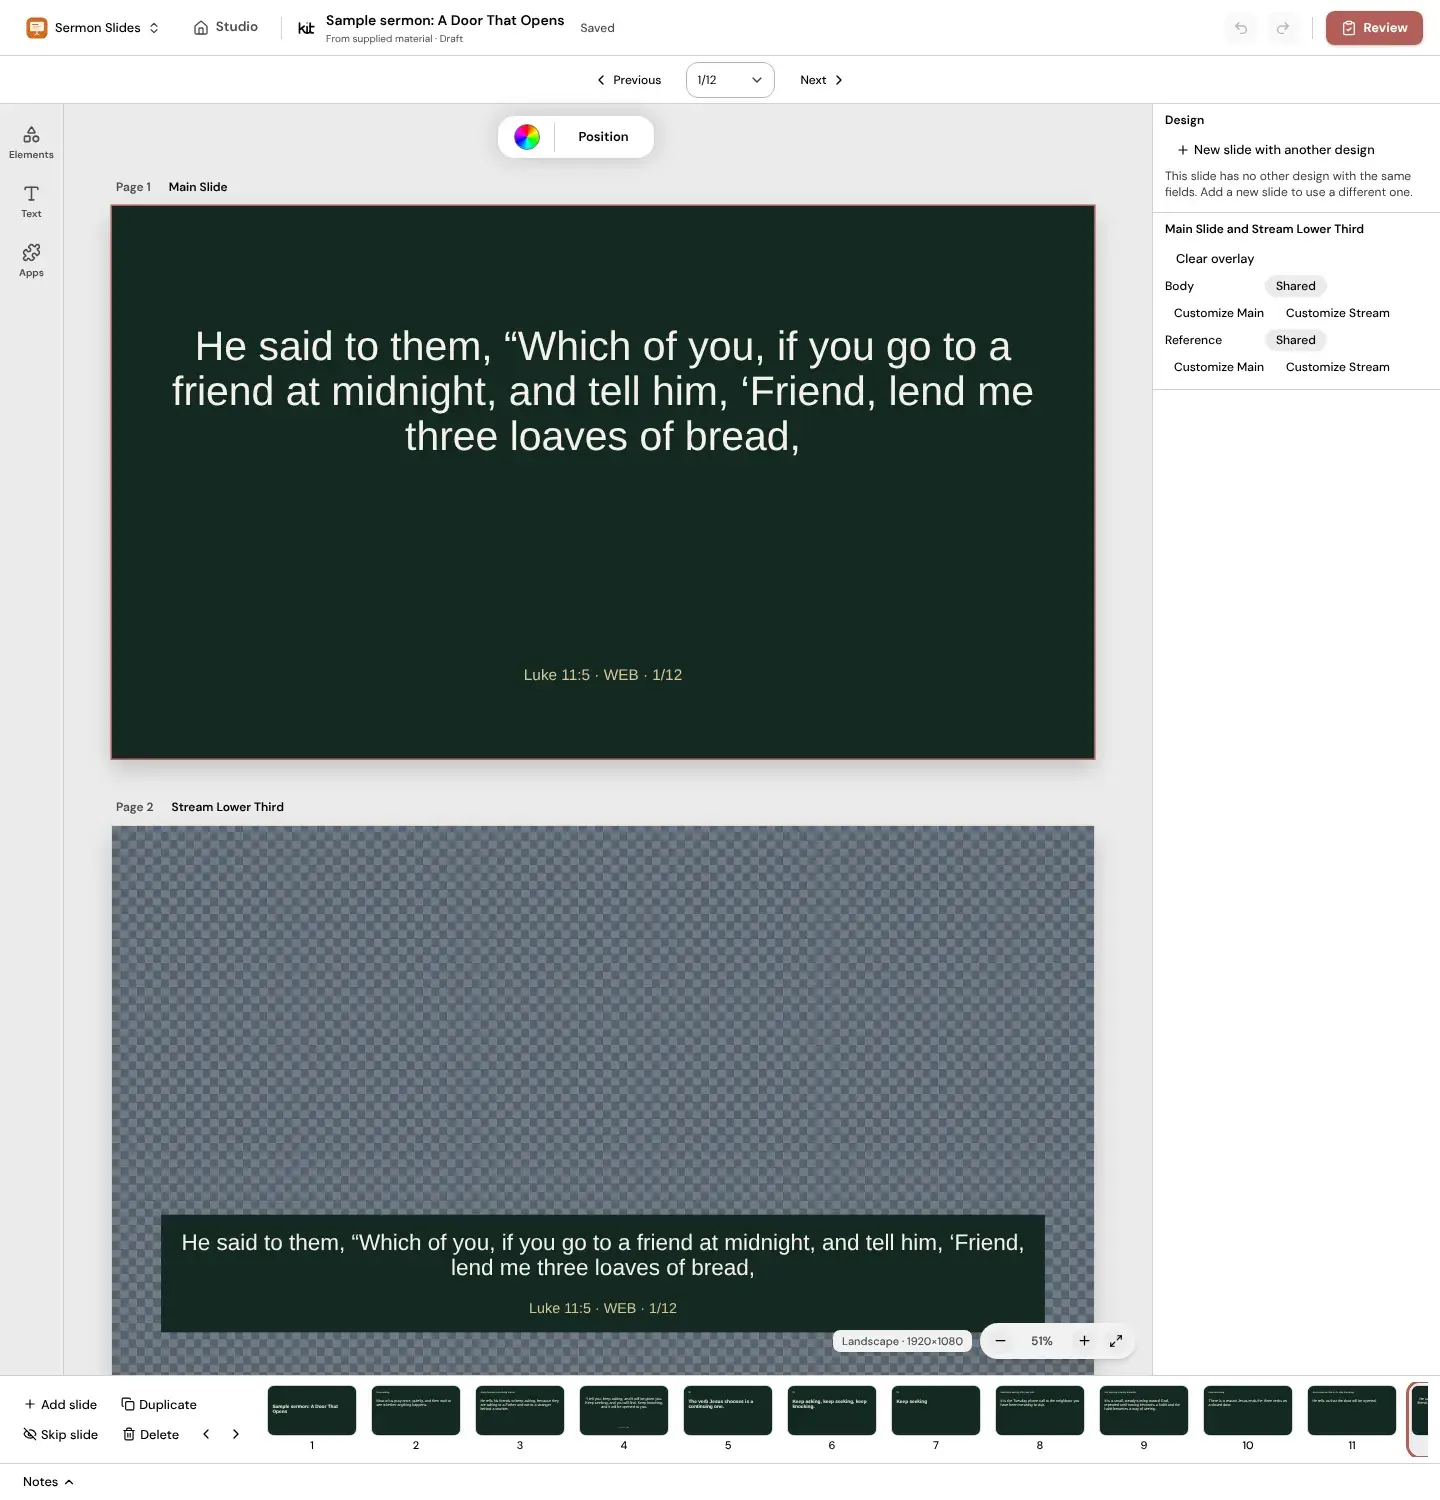The width and height of the screenshot is (1440, 1500).
Task: Select slide thumbnail 11
Action: pyautogui.click(x=1352, y=1411)
